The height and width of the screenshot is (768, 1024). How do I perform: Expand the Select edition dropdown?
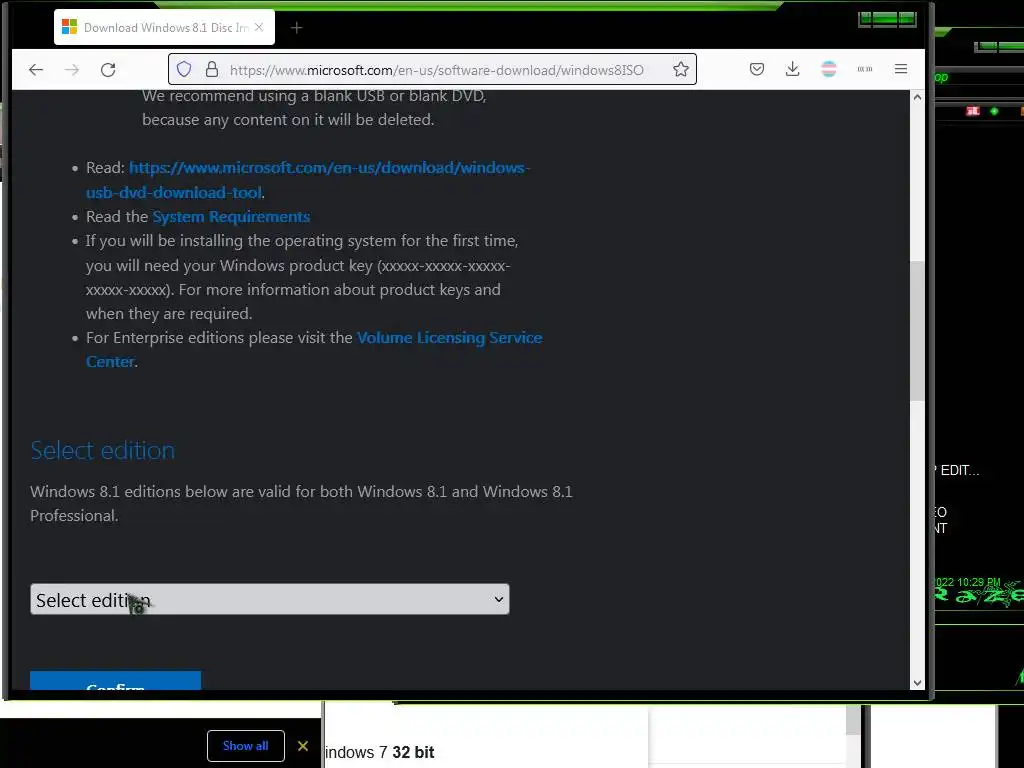click(x=270, y=600)
